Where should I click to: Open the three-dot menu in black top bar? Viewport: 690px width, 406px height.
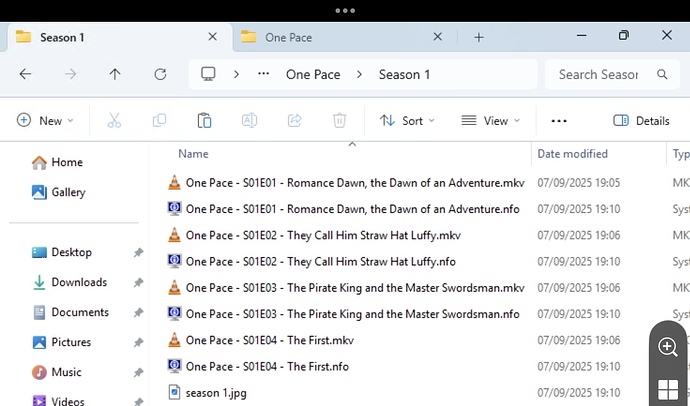345,11
